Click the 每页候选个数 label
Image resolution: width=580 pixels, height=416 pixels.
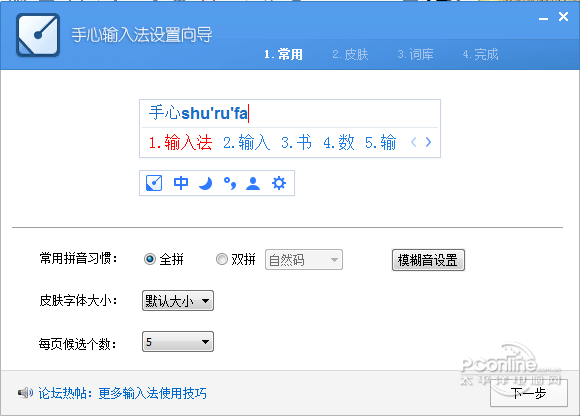point(78,344)
